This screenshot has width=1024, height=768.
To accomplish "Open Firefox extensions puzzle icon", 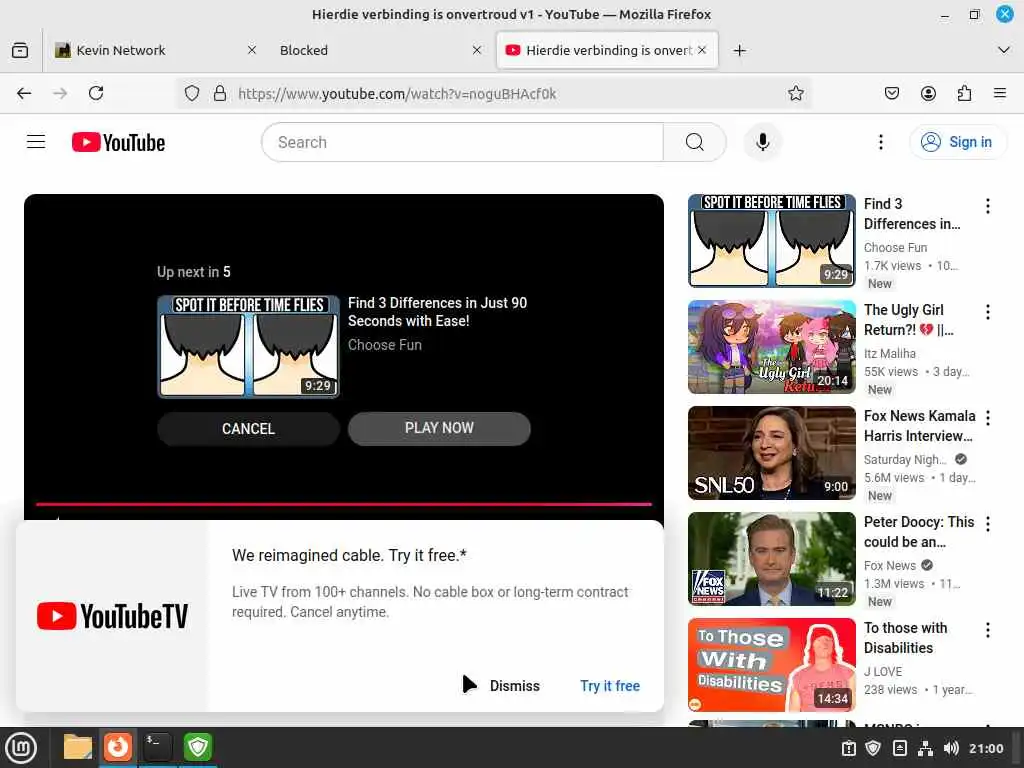I will coord(964,93).
